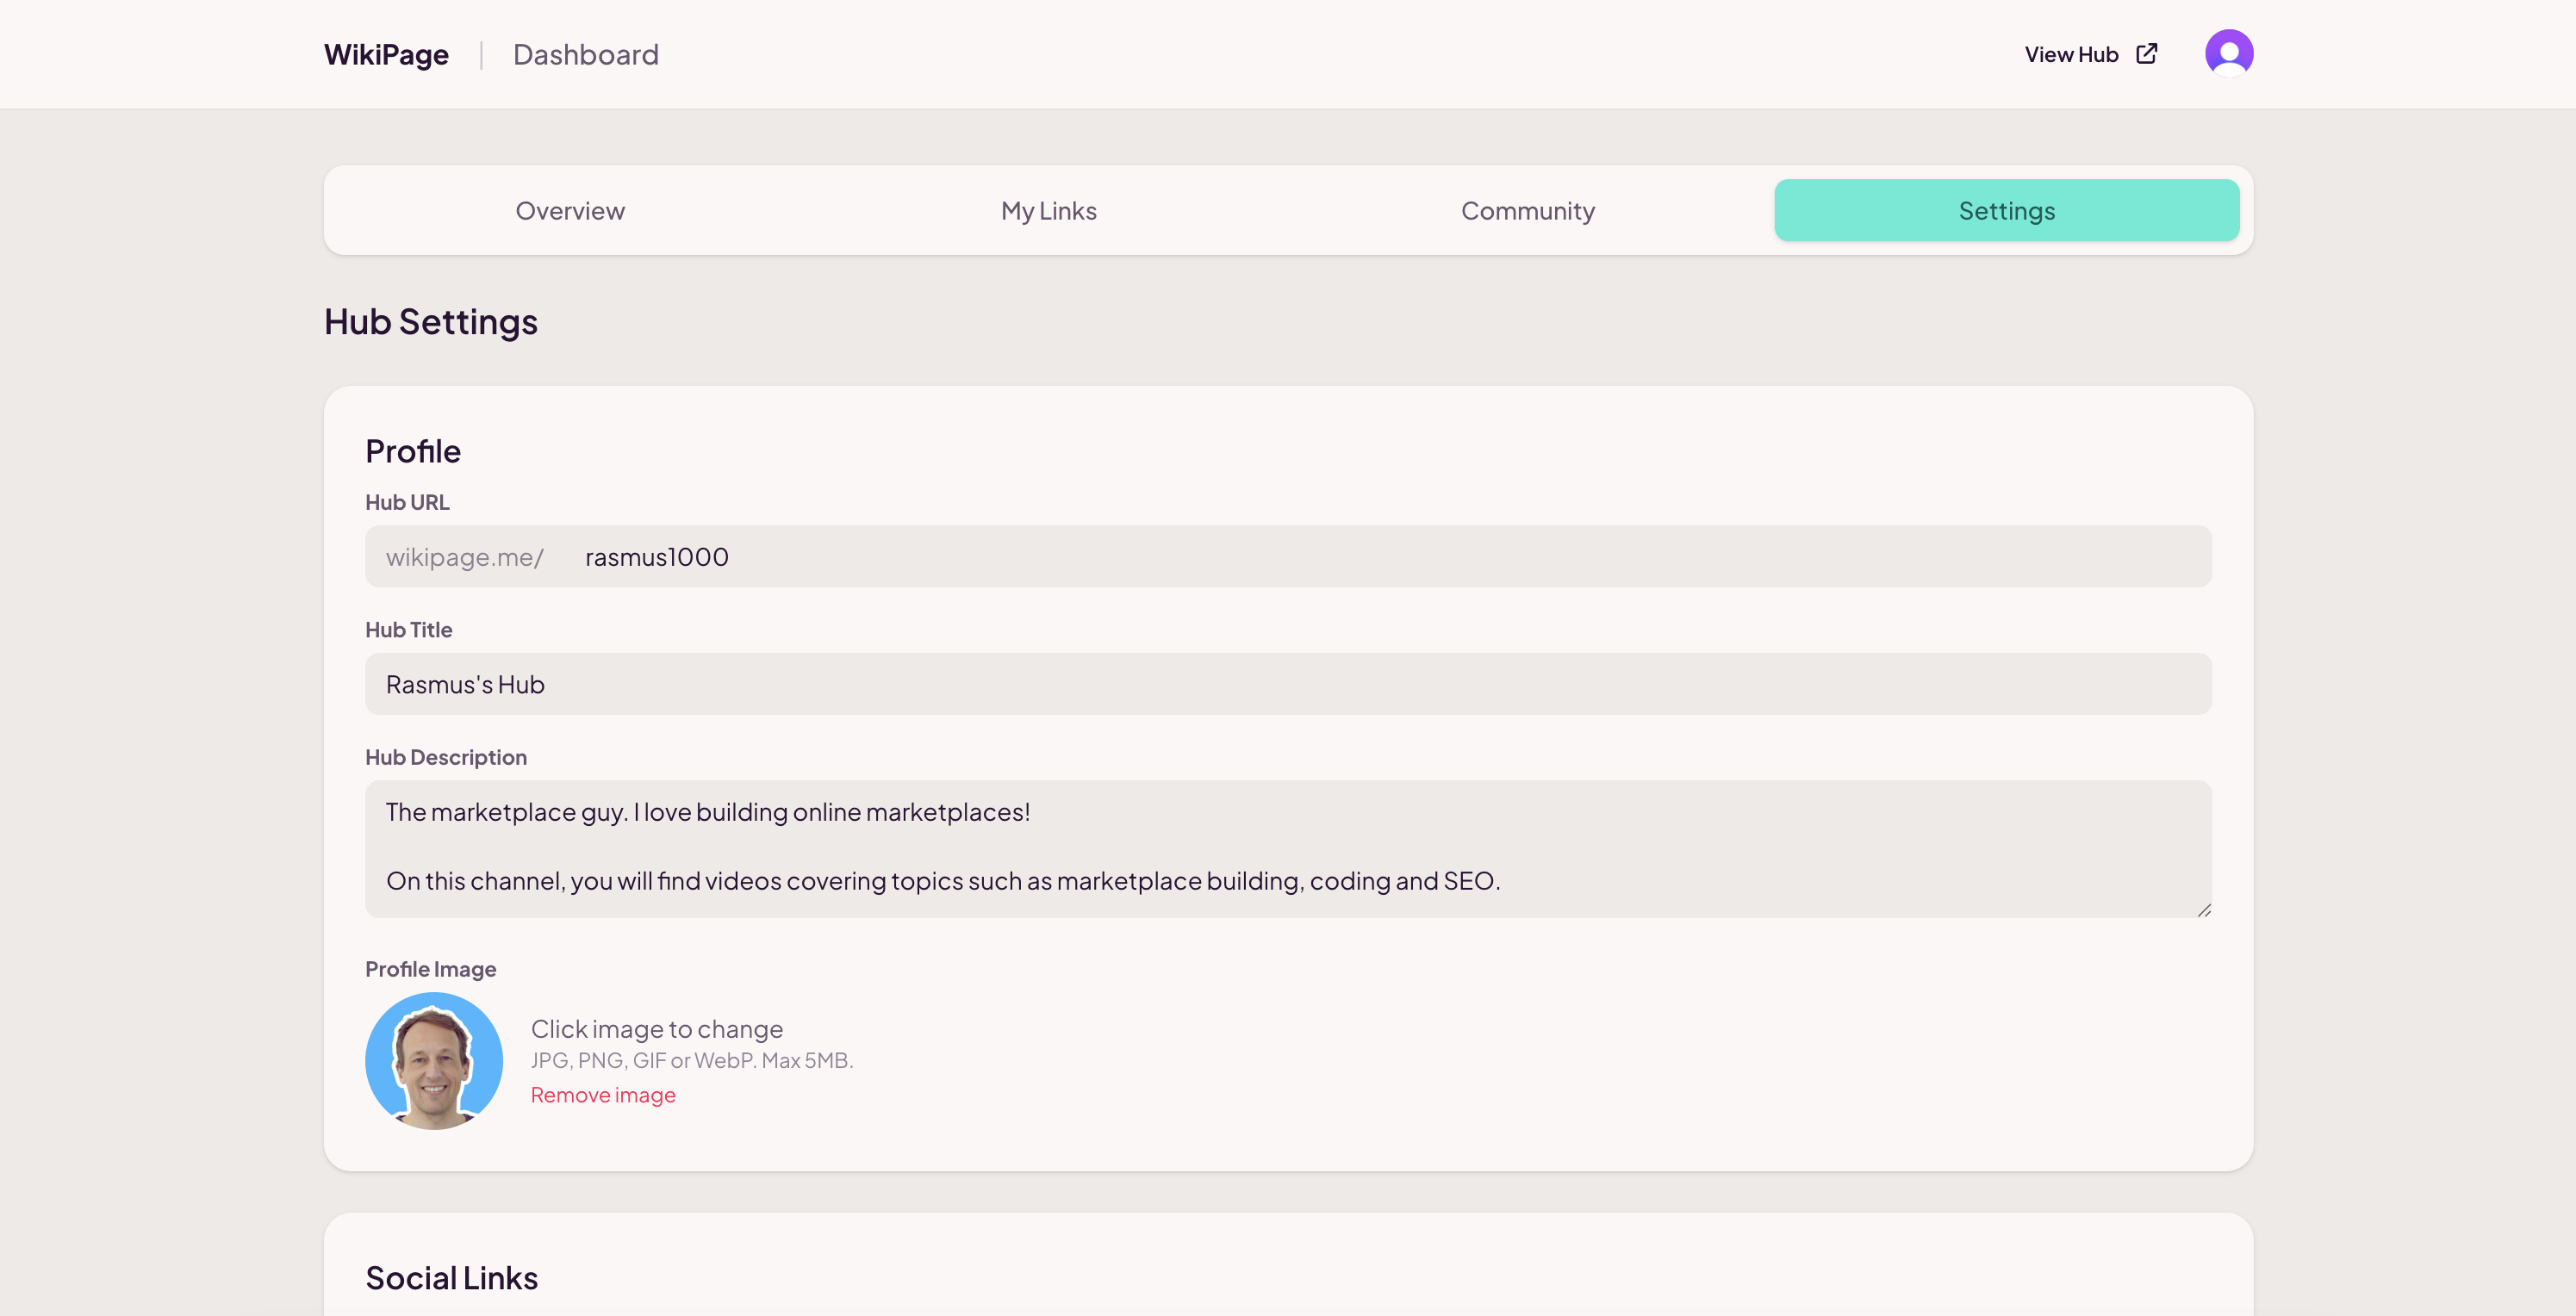Click the description textarea resize handle

point(2204,910)
